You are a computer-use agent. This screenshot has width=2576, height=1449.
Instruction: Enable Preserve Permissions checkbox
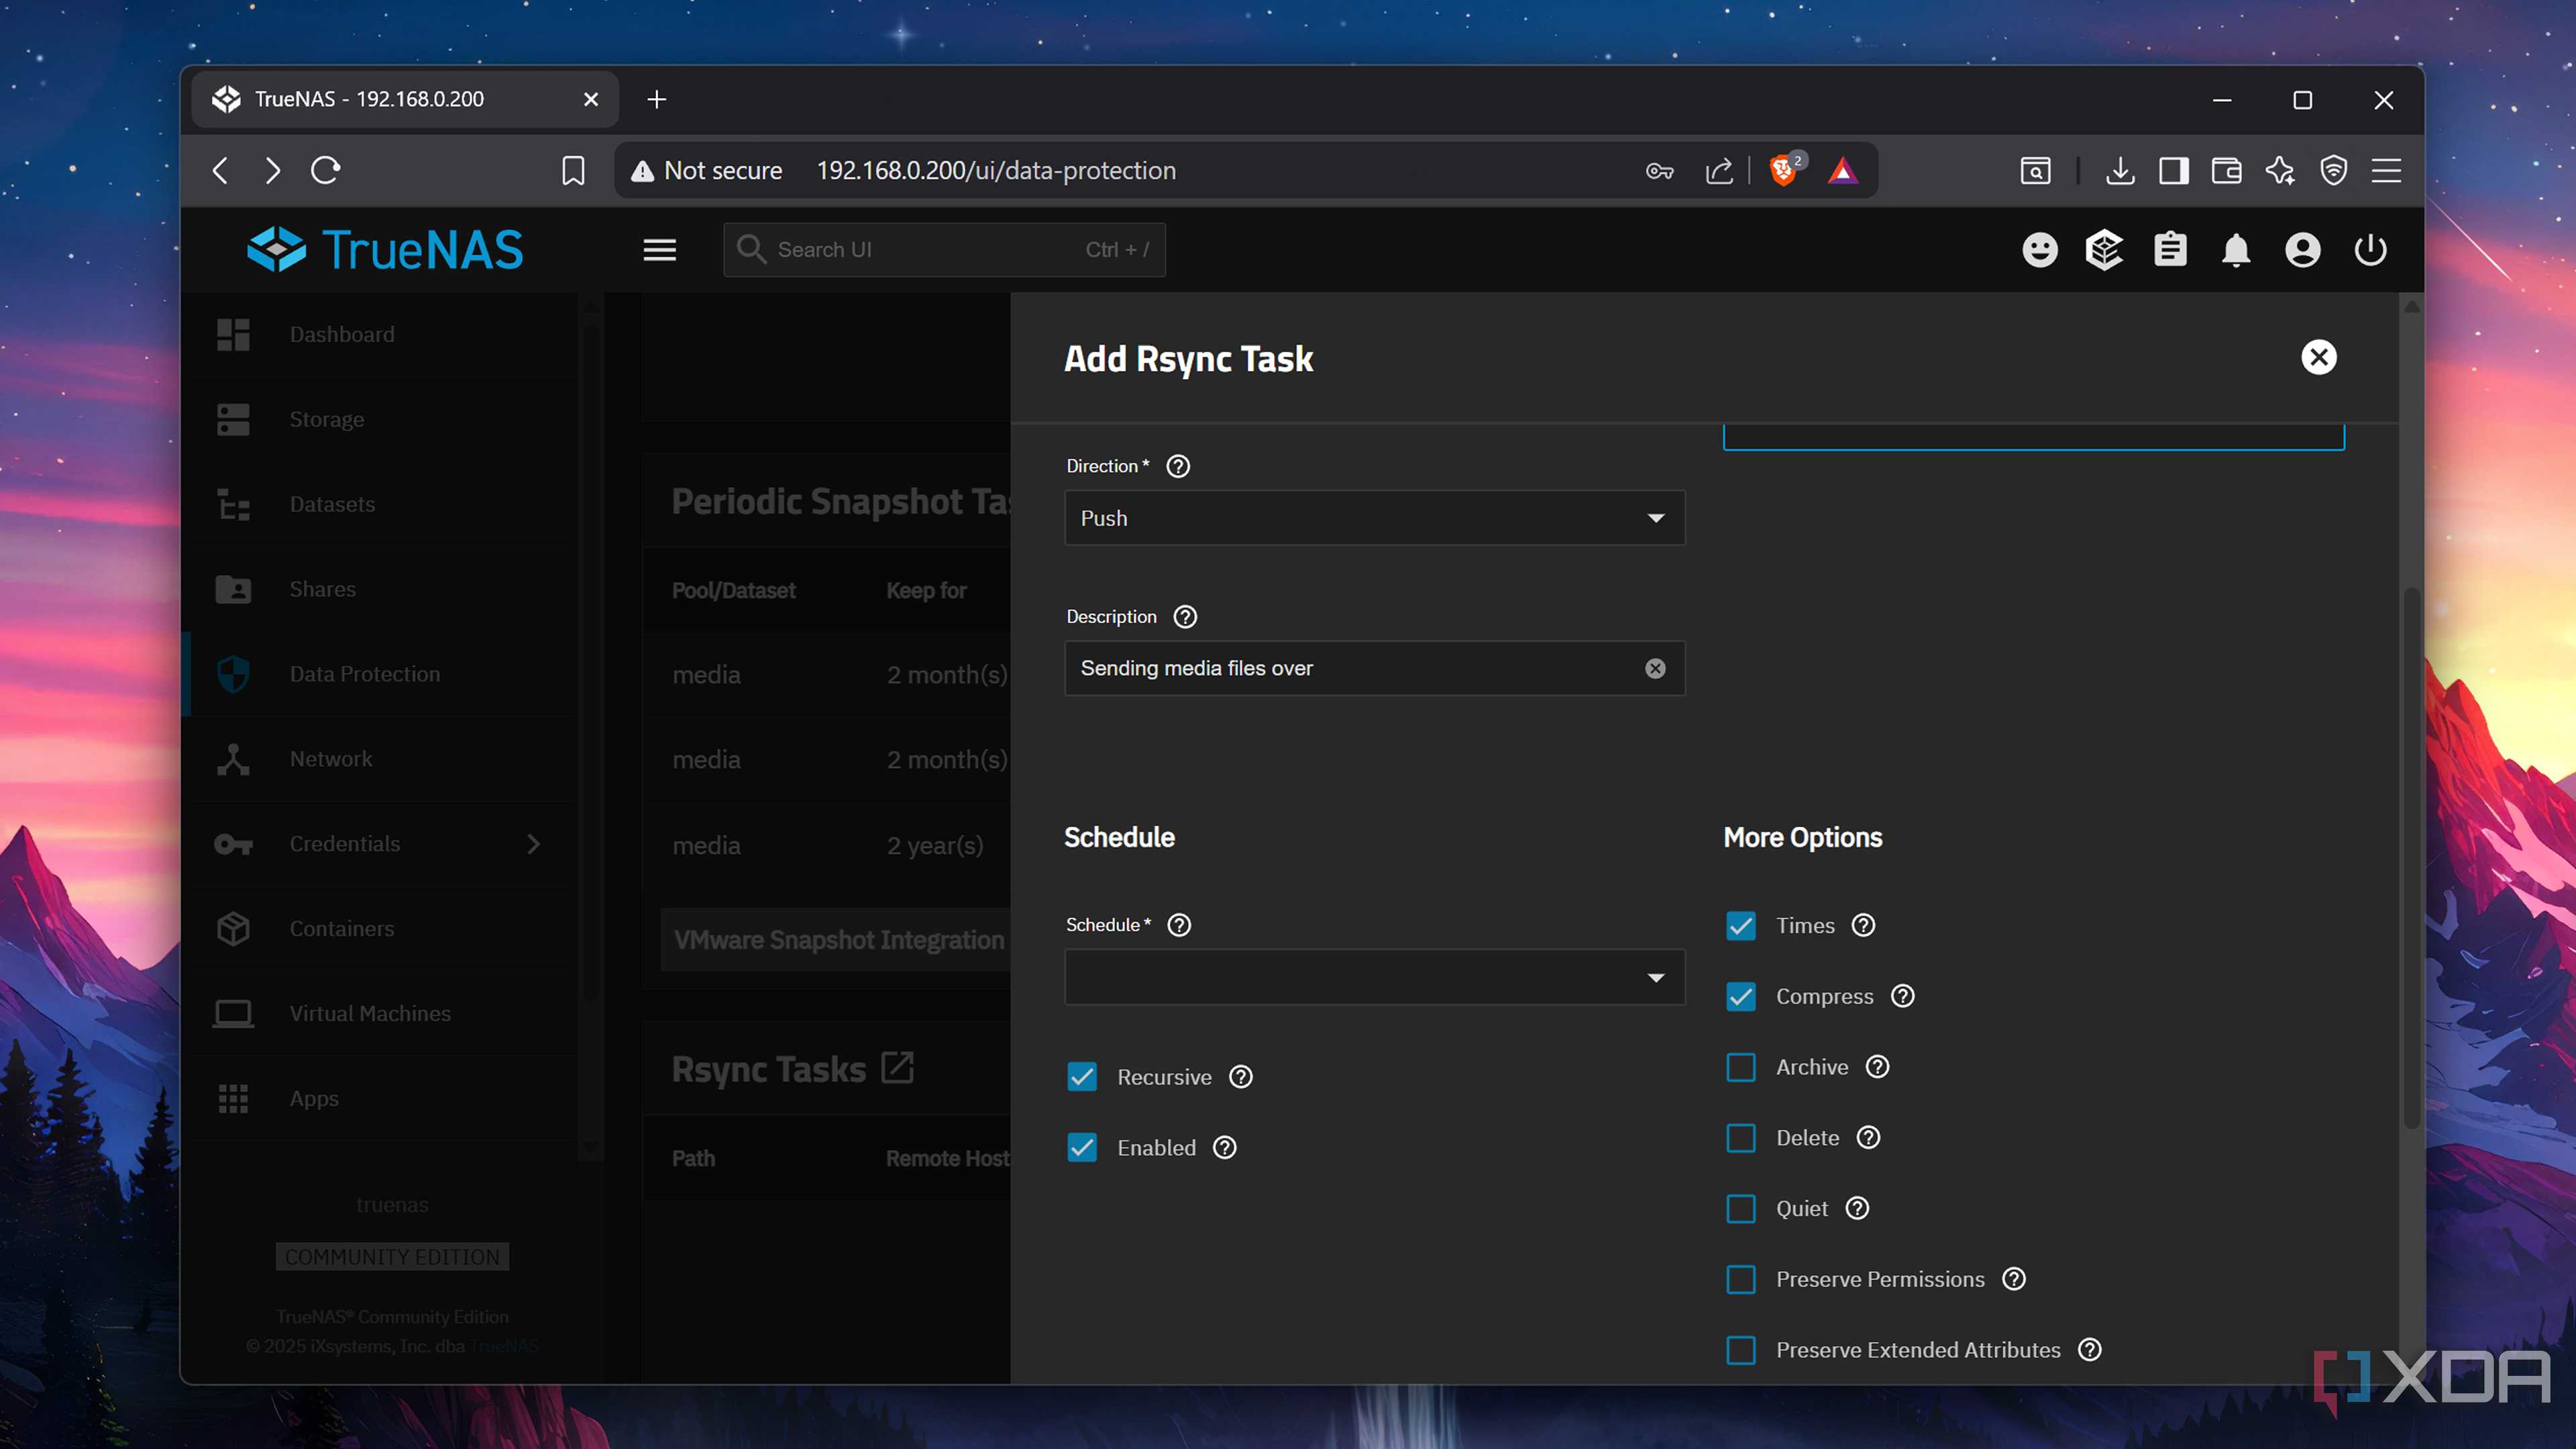pyautogui.click(x=1740, y=1280)
